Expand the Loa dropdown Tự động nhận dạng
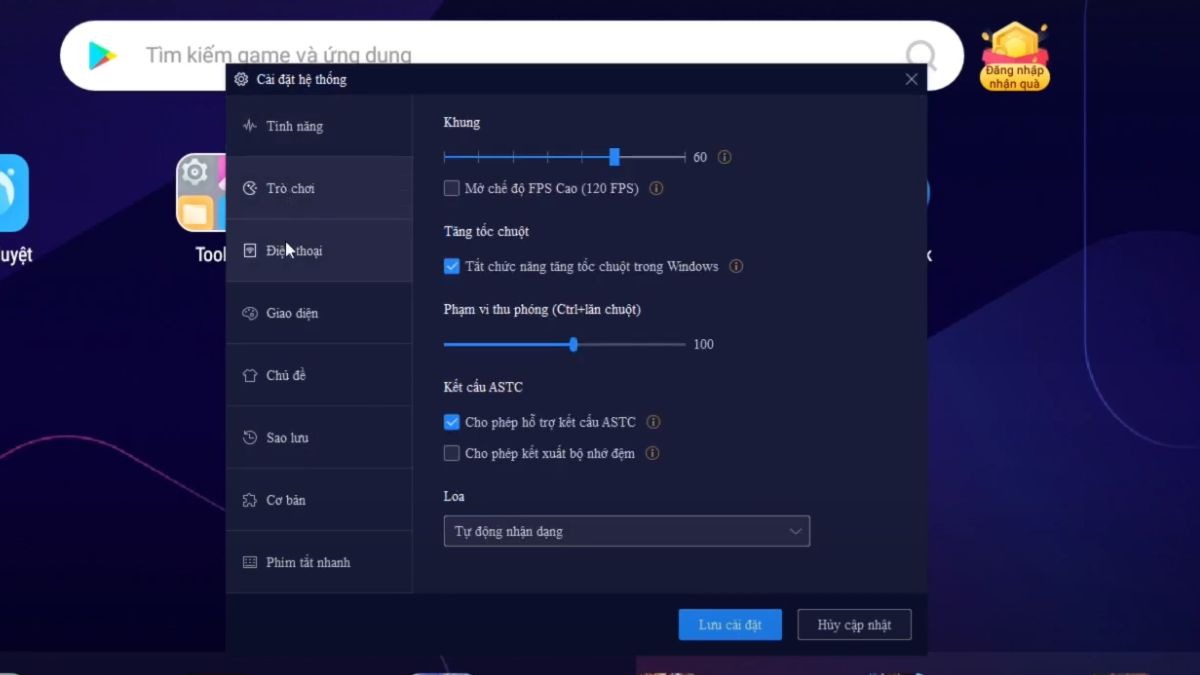This screenshot has width=1200, height=675. coord(626,531)
